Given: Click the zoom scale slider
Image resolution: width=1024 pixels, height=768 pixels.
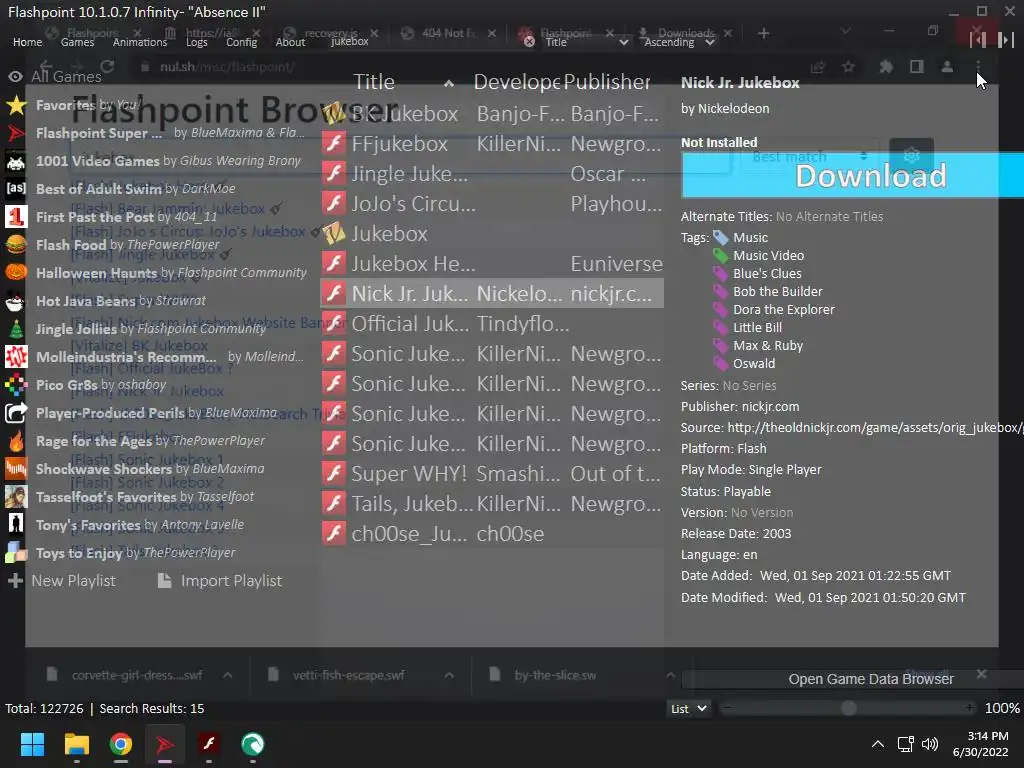Looking at the screenshot, I should pos(848,709).
